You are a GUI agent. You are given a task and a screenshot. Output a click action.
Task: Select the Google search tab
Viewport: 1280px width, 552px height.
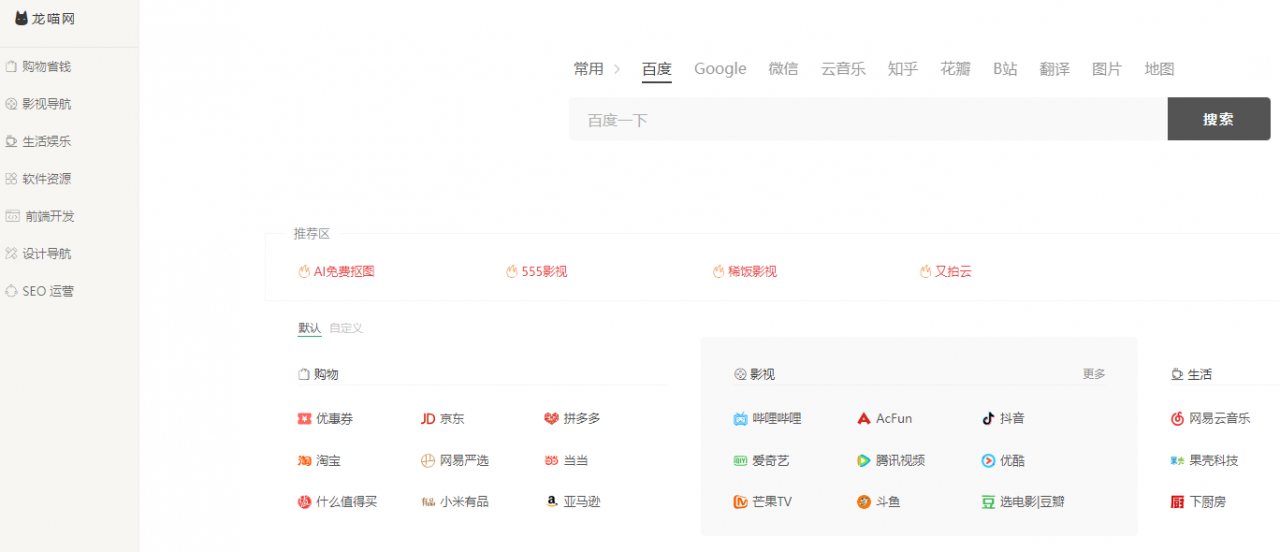tap(720, 69)
